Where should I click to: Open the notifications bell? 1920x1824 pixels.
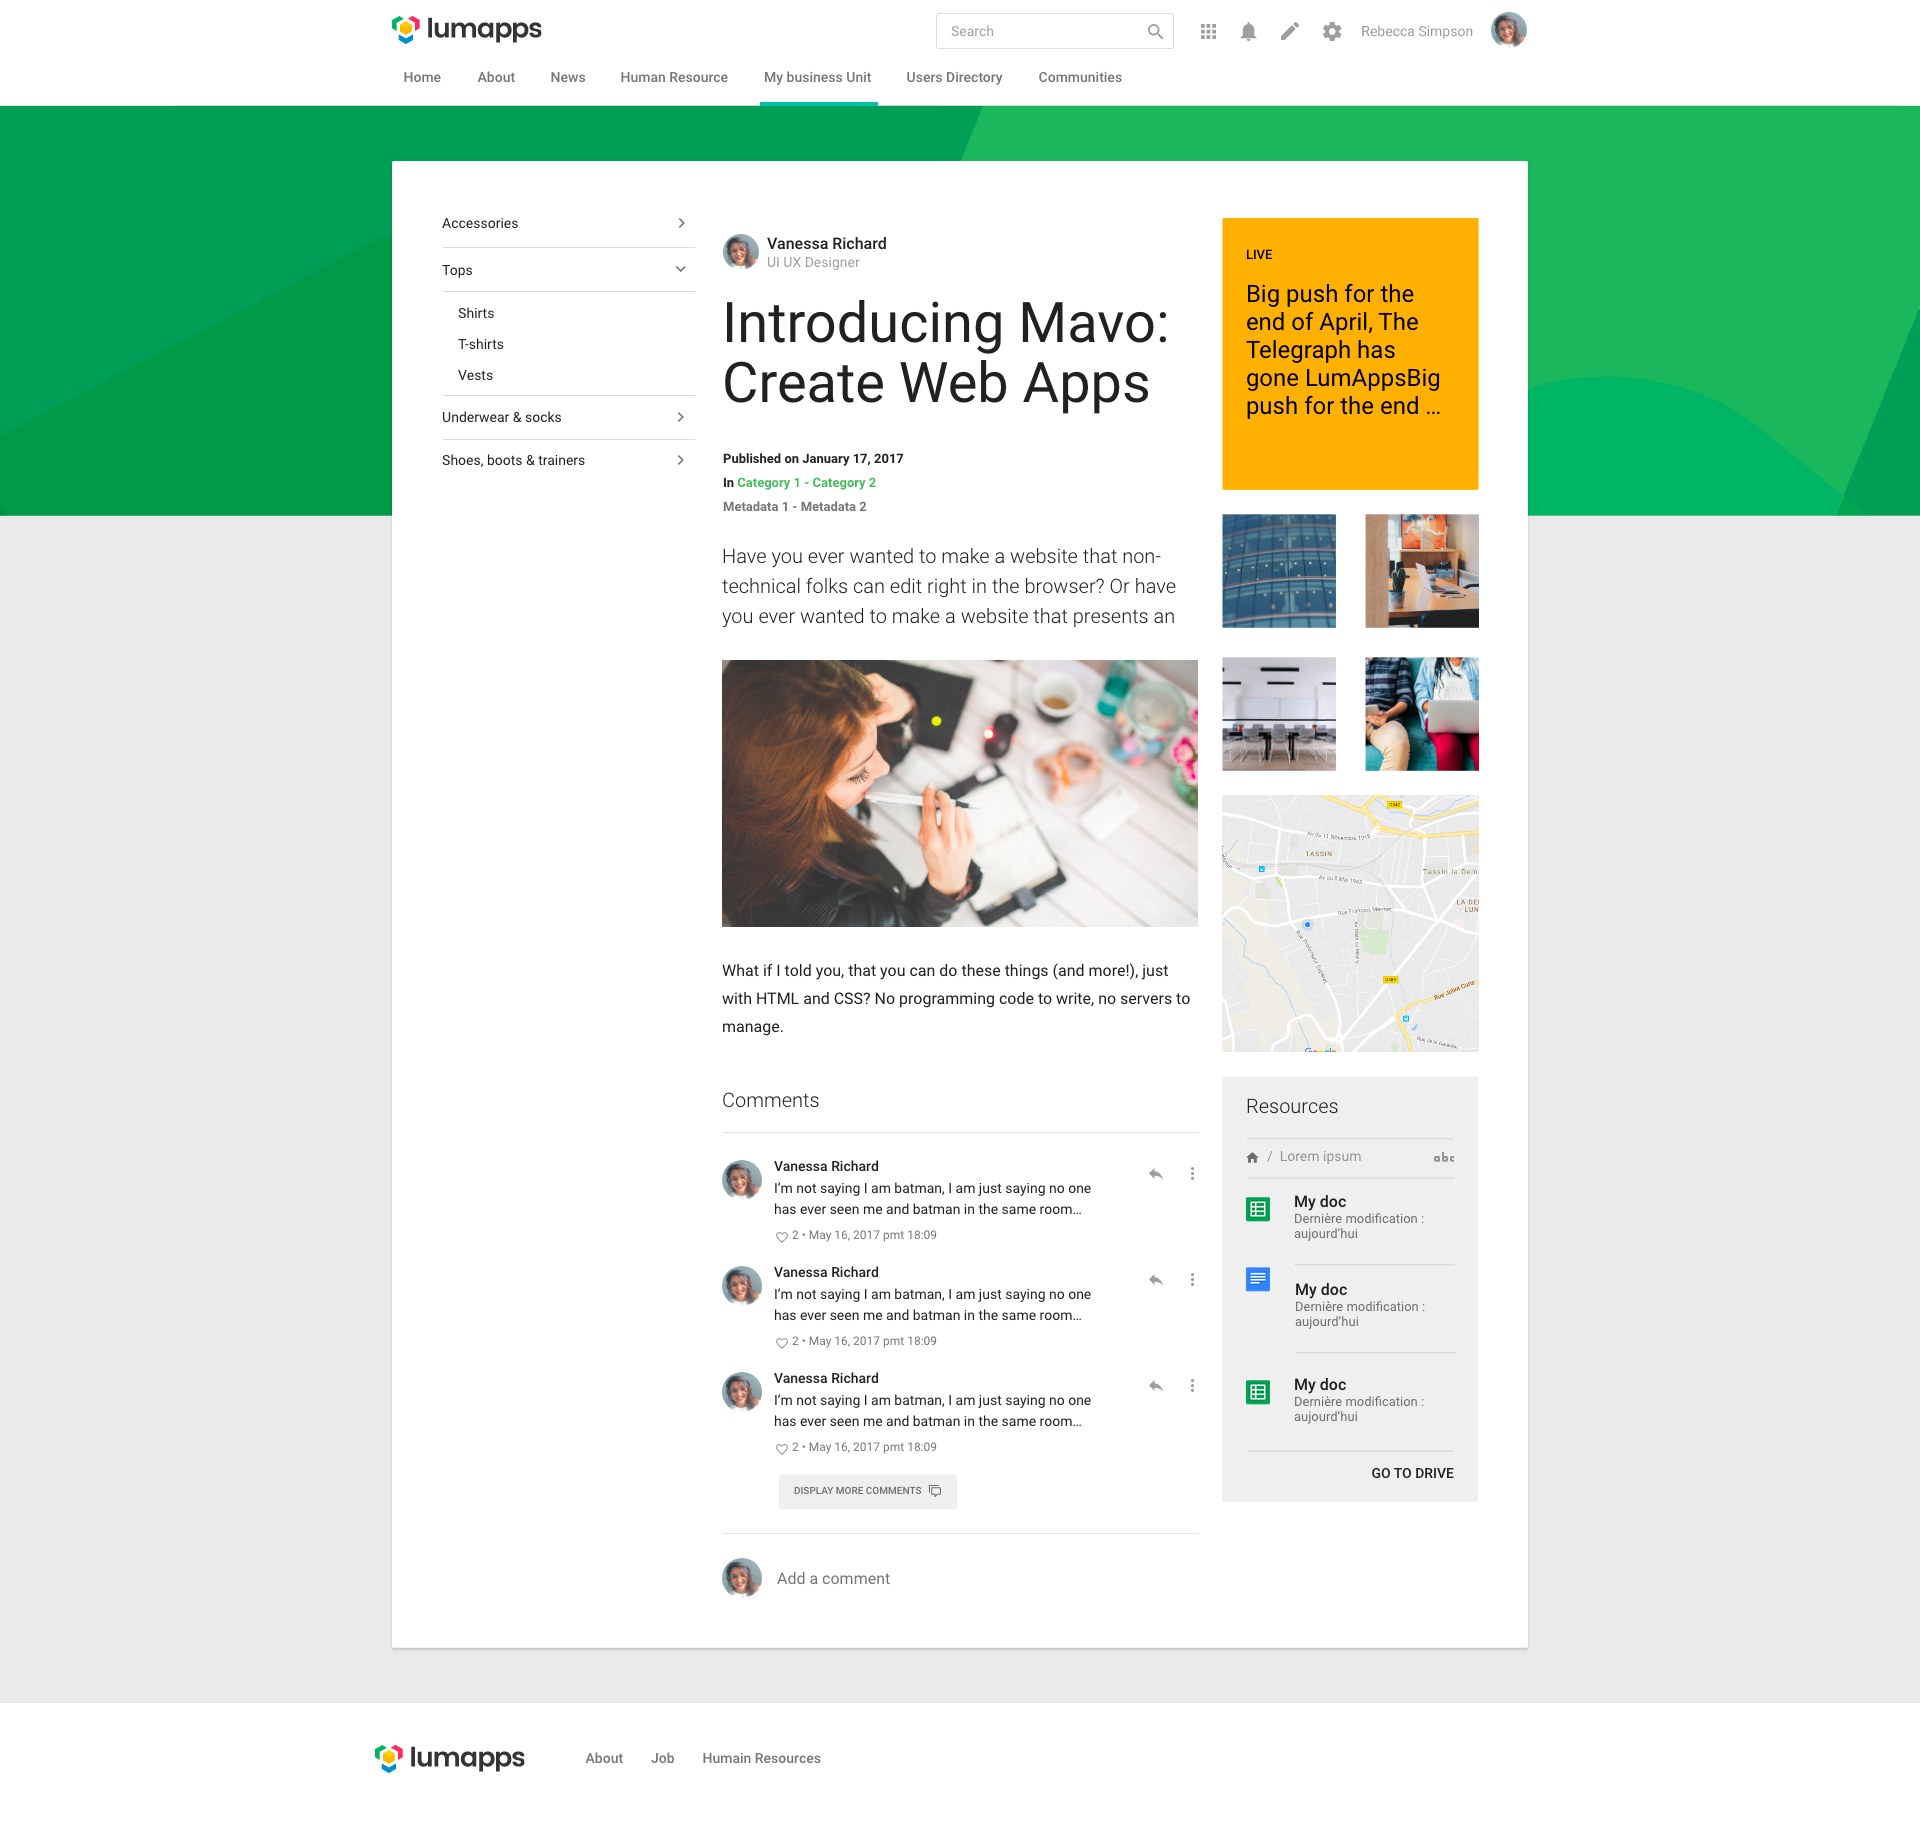point(1247,31)
